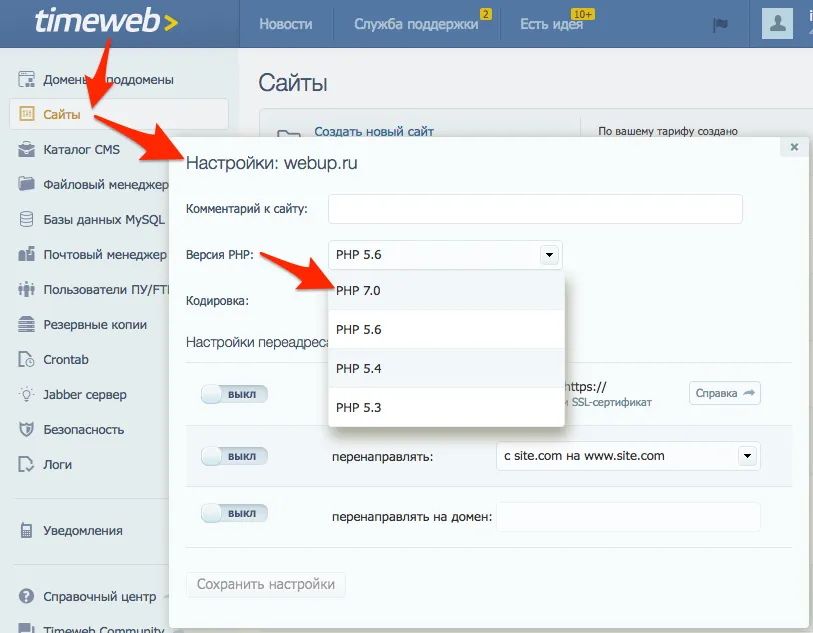The image size is (813, 633).
Task: Click the Комментарий к сайту input field
Action: (x=535, y=208)
